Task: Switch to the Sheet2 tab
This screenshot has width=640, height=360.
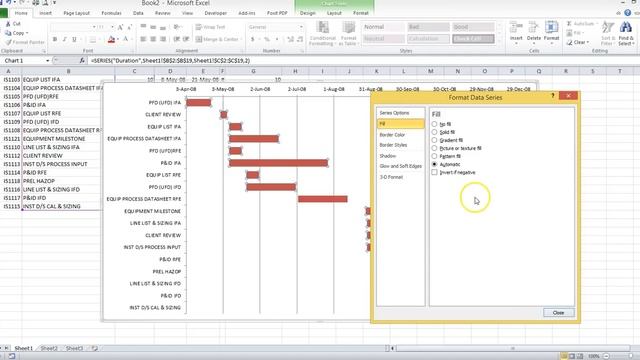Action: pyautogui.click(x=49, y=348)
